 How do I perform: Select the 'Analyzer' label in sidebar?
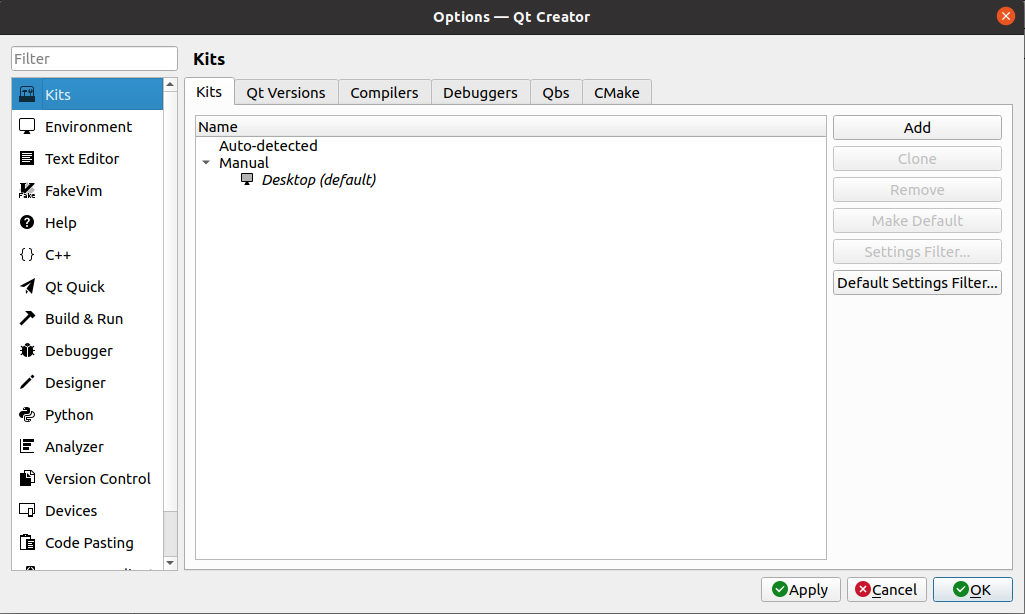click(74, 447)
